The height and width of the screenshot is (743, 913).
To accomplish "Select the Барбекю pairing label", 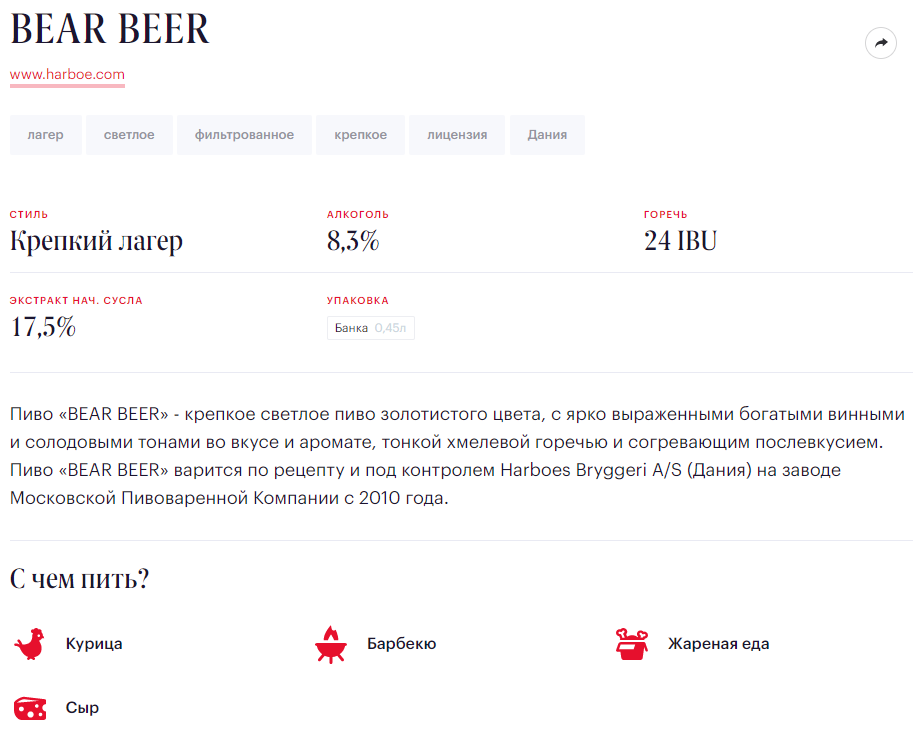I will tap(402, 644).
